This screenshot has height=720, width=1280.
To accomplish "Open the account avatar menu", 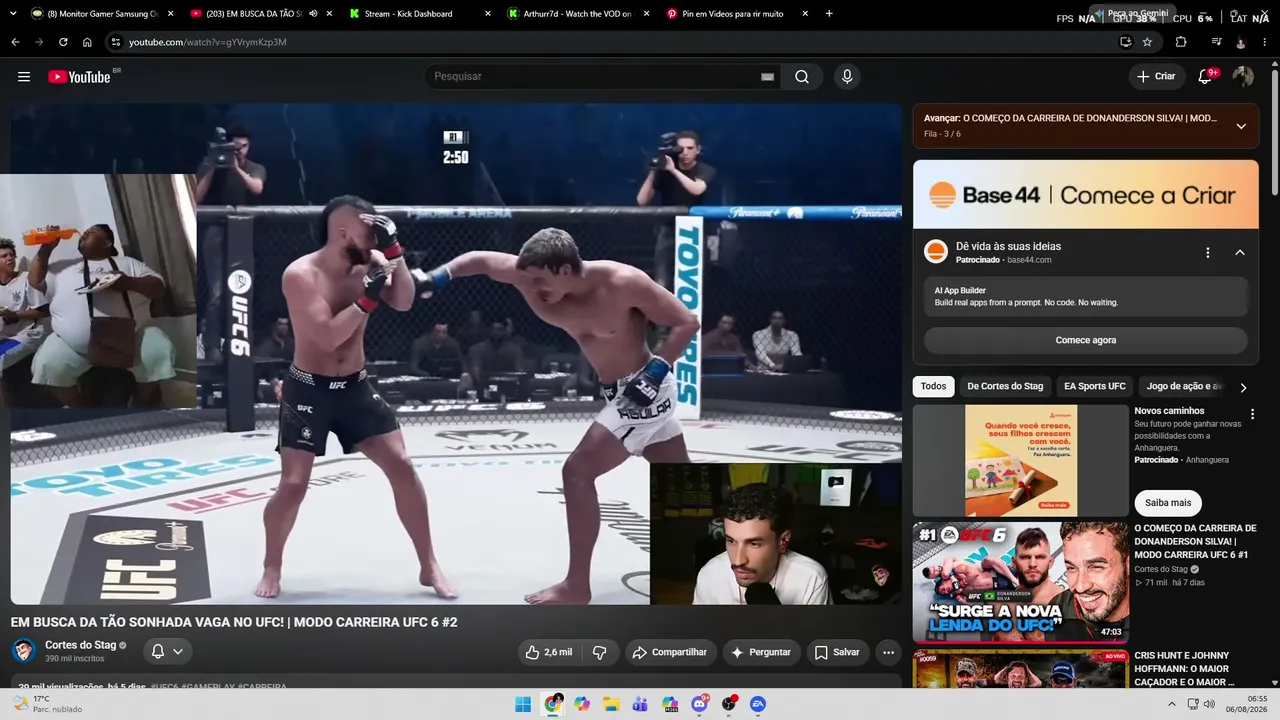I will click(1243, 77).
